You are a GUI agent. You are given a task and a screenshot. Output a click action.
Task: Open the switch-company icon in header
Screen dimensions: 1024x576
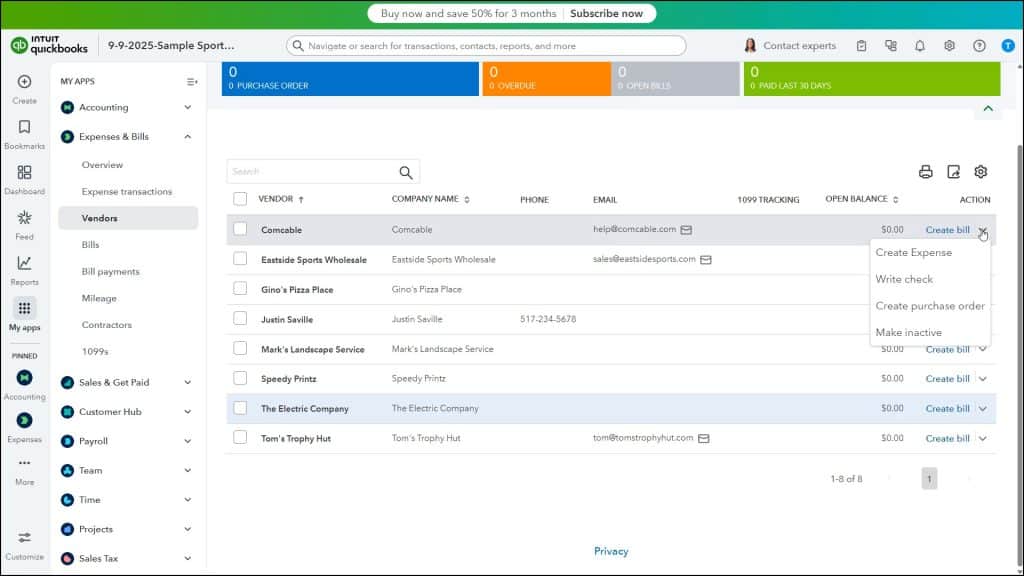pos(891,46)
